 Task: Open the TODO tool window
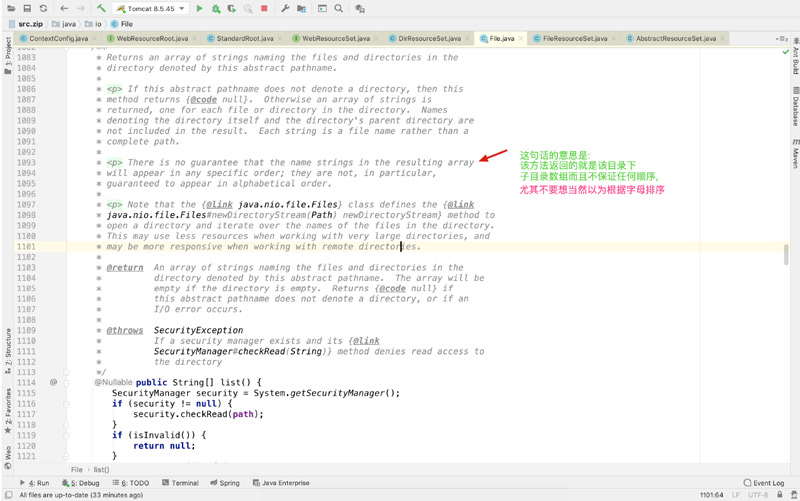click(131, 483)
